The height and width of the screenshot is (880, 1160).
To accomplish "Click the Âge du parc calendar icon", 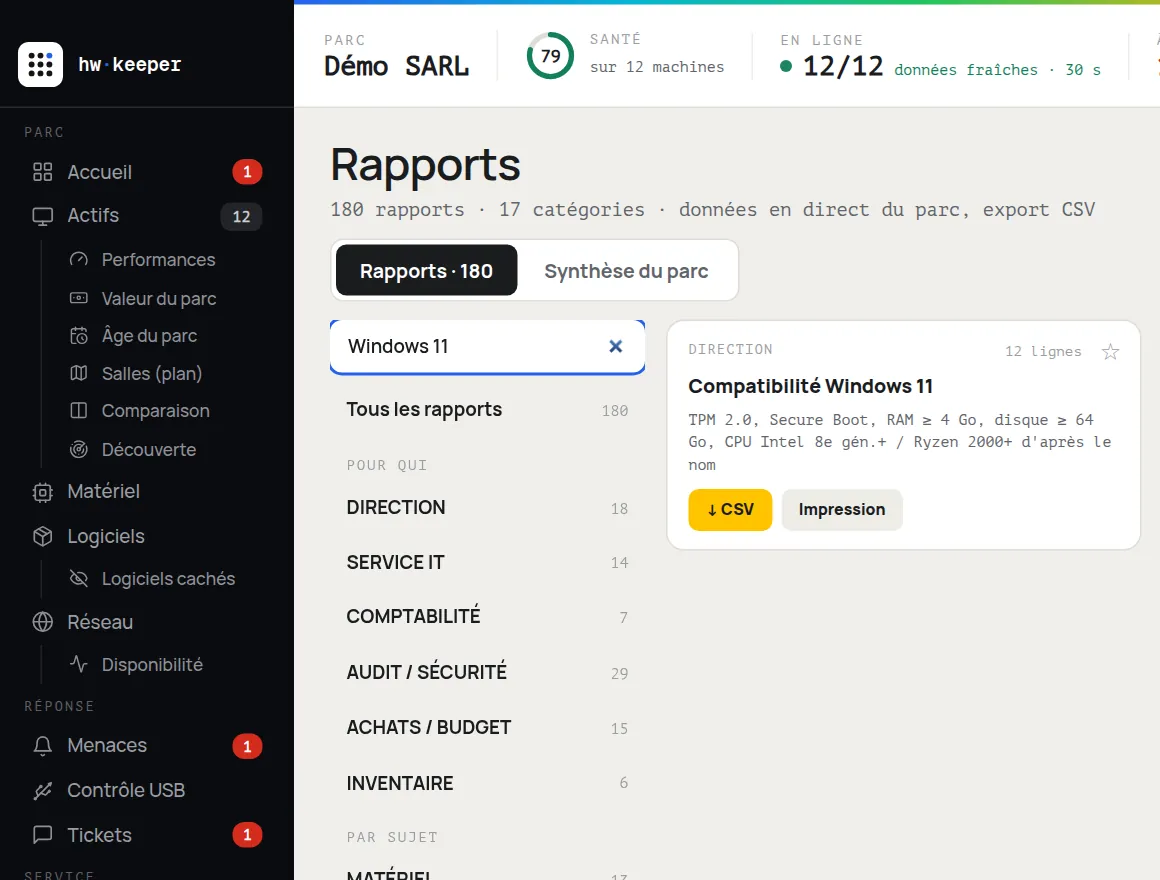I will (78, 336).
